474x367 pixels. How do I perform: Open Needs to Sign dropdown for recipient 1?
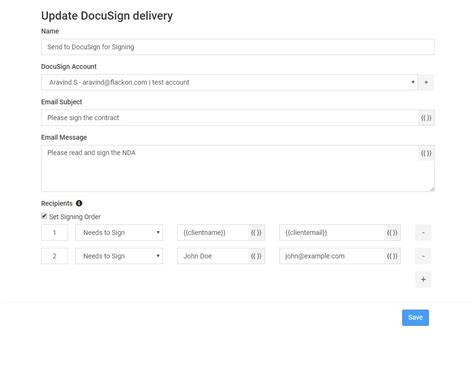(x=119, y=233)
